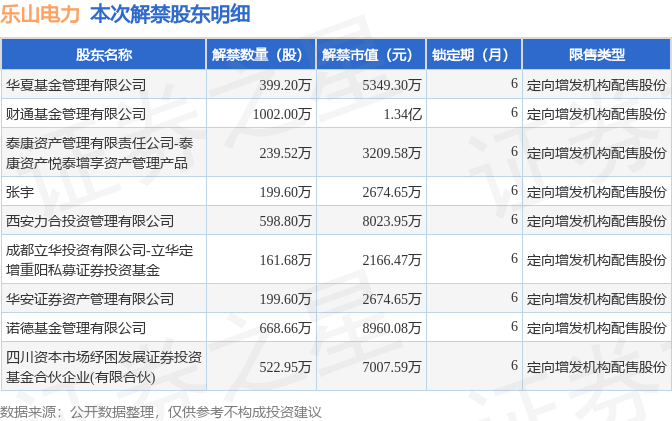Select the 限售类型 column header
Viewport: 672px width, 421px height.
pos(597,54)
